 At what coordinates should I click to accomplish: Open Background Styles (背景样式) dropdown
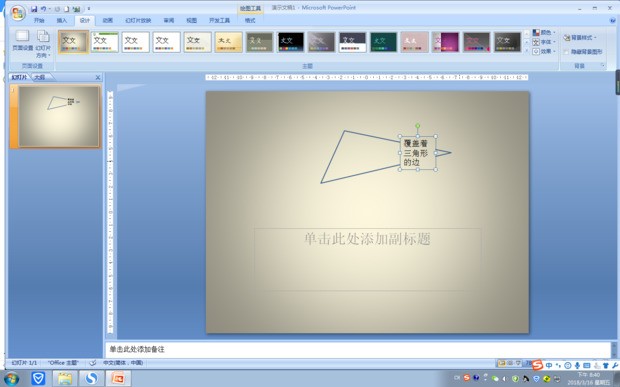[x=580, y=38]
